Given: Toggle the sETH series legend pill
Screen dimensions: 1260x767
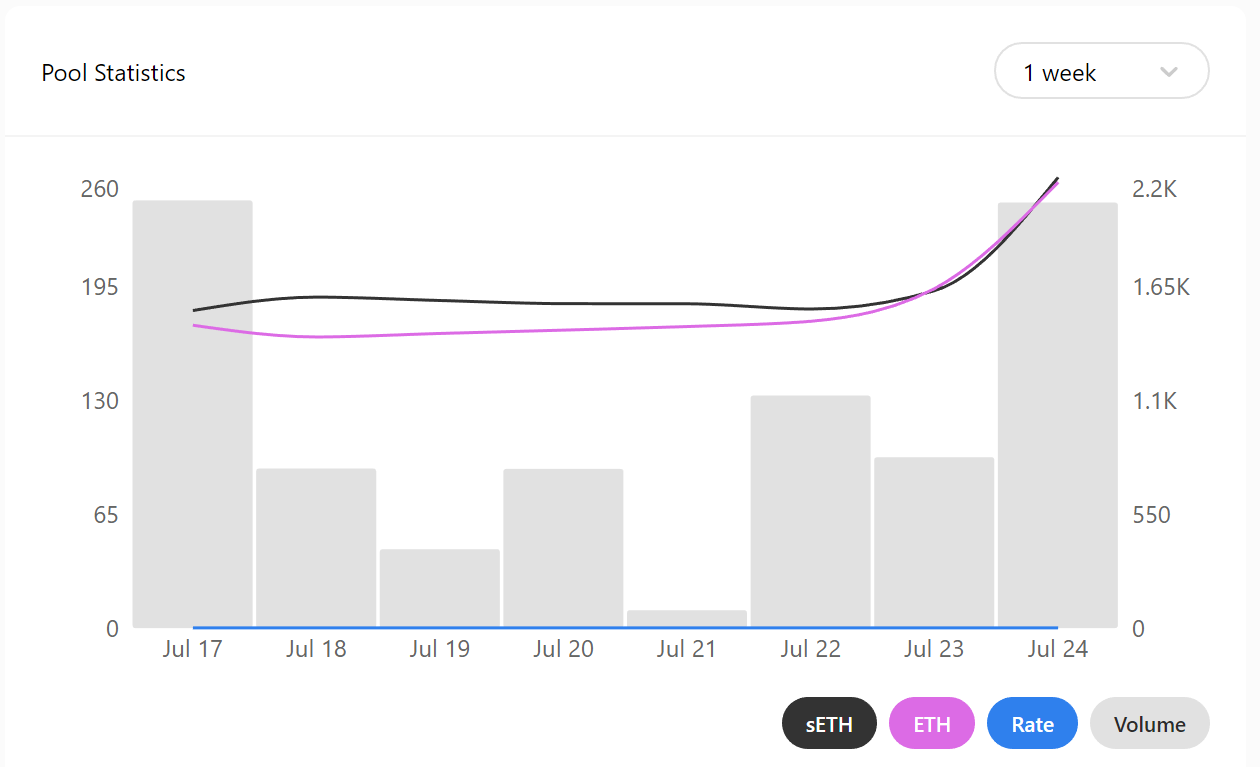Looking at the screenshot, I should (x=829, y=723).
